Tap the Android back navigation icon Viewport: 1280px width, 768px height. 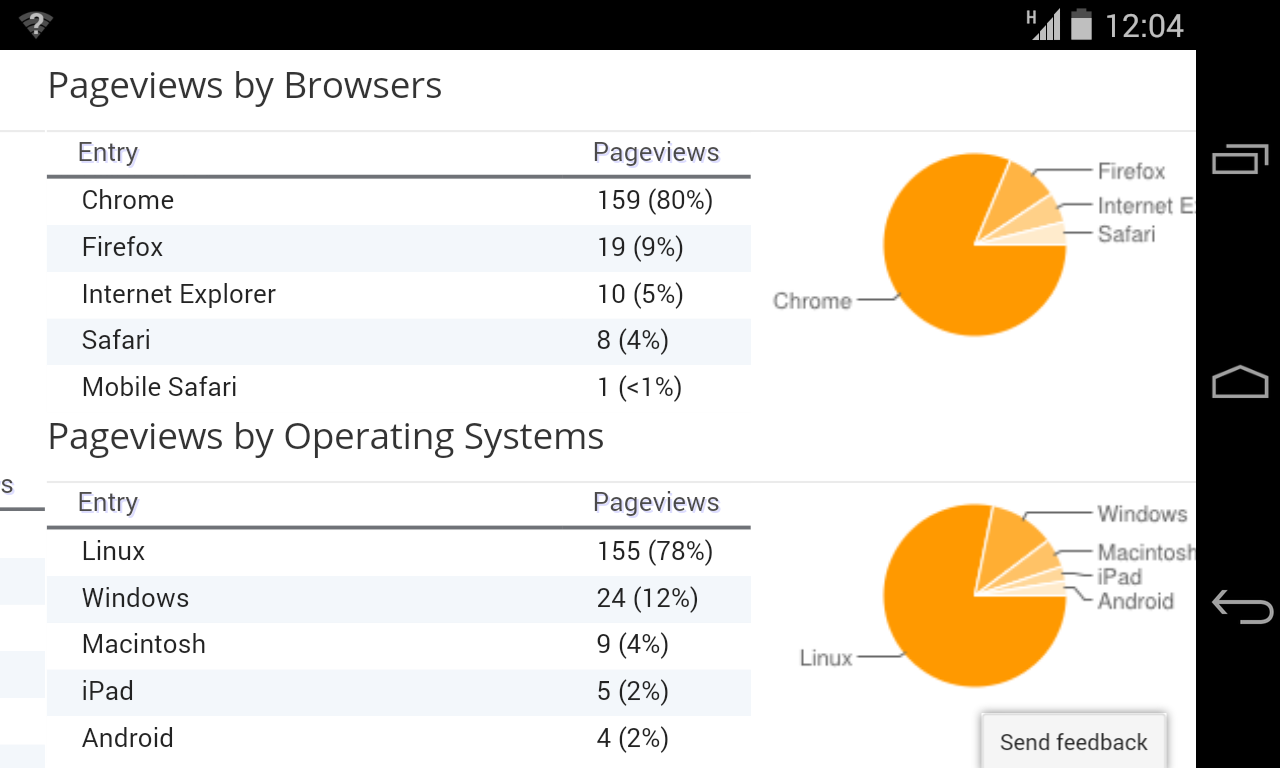point(1240,605)
